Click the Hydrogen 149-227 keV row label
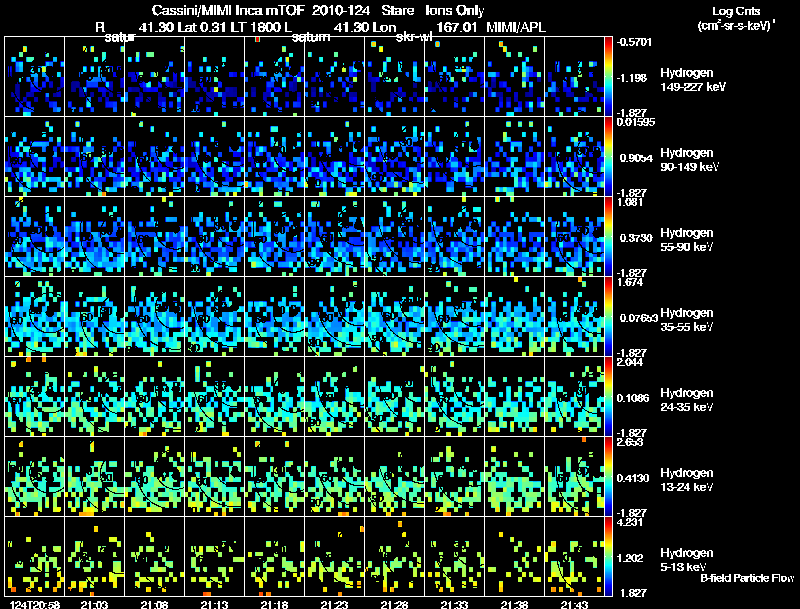800x609 pixels. point(692,80)
